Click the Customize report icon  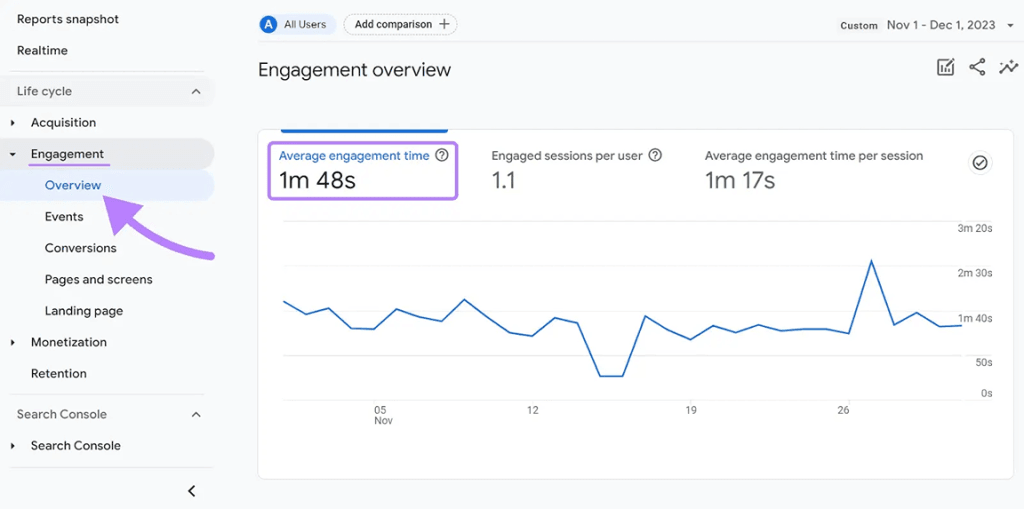[945, 68]
